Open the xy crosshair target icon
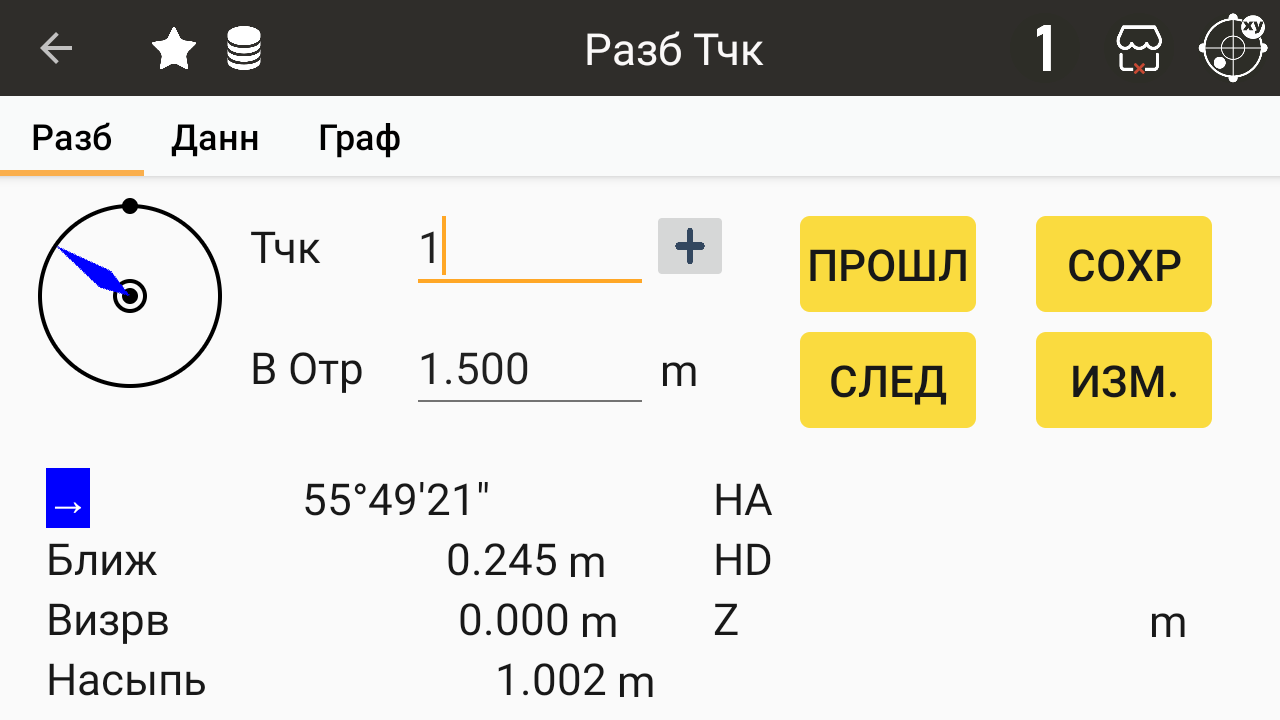The height and width of the screenshot is (720, 1280). [x=1233, y=48]
